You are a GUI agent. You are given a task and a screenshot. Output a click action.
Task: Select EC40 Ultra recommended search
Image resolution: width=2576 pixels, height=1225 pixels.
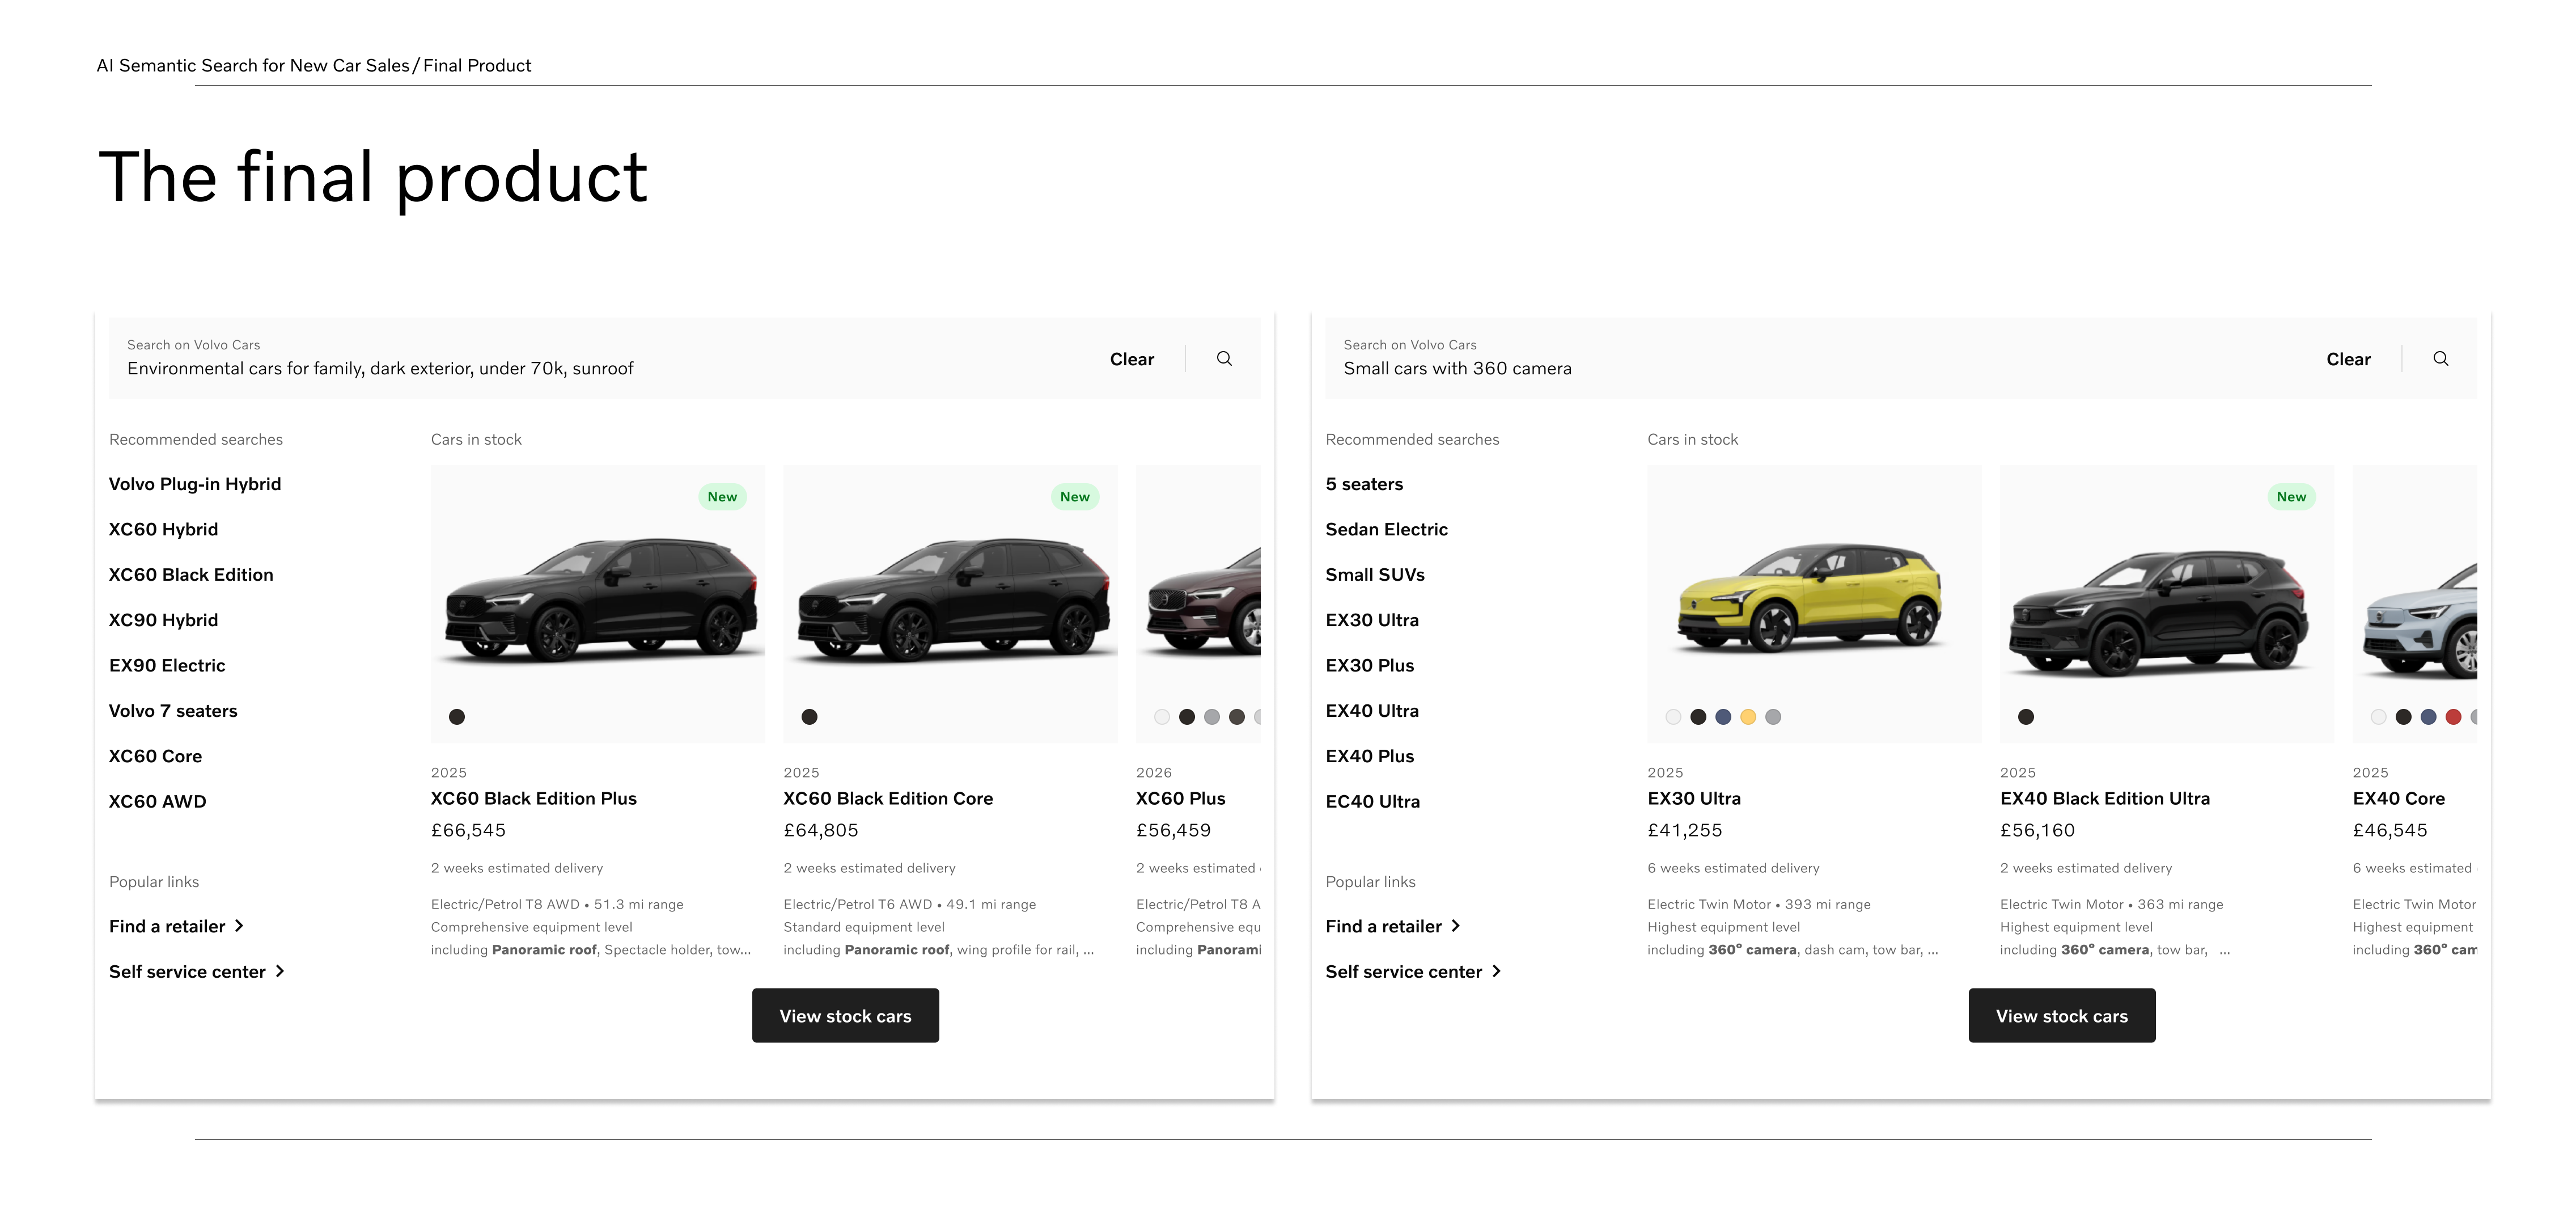click(x=1372, y=801)
